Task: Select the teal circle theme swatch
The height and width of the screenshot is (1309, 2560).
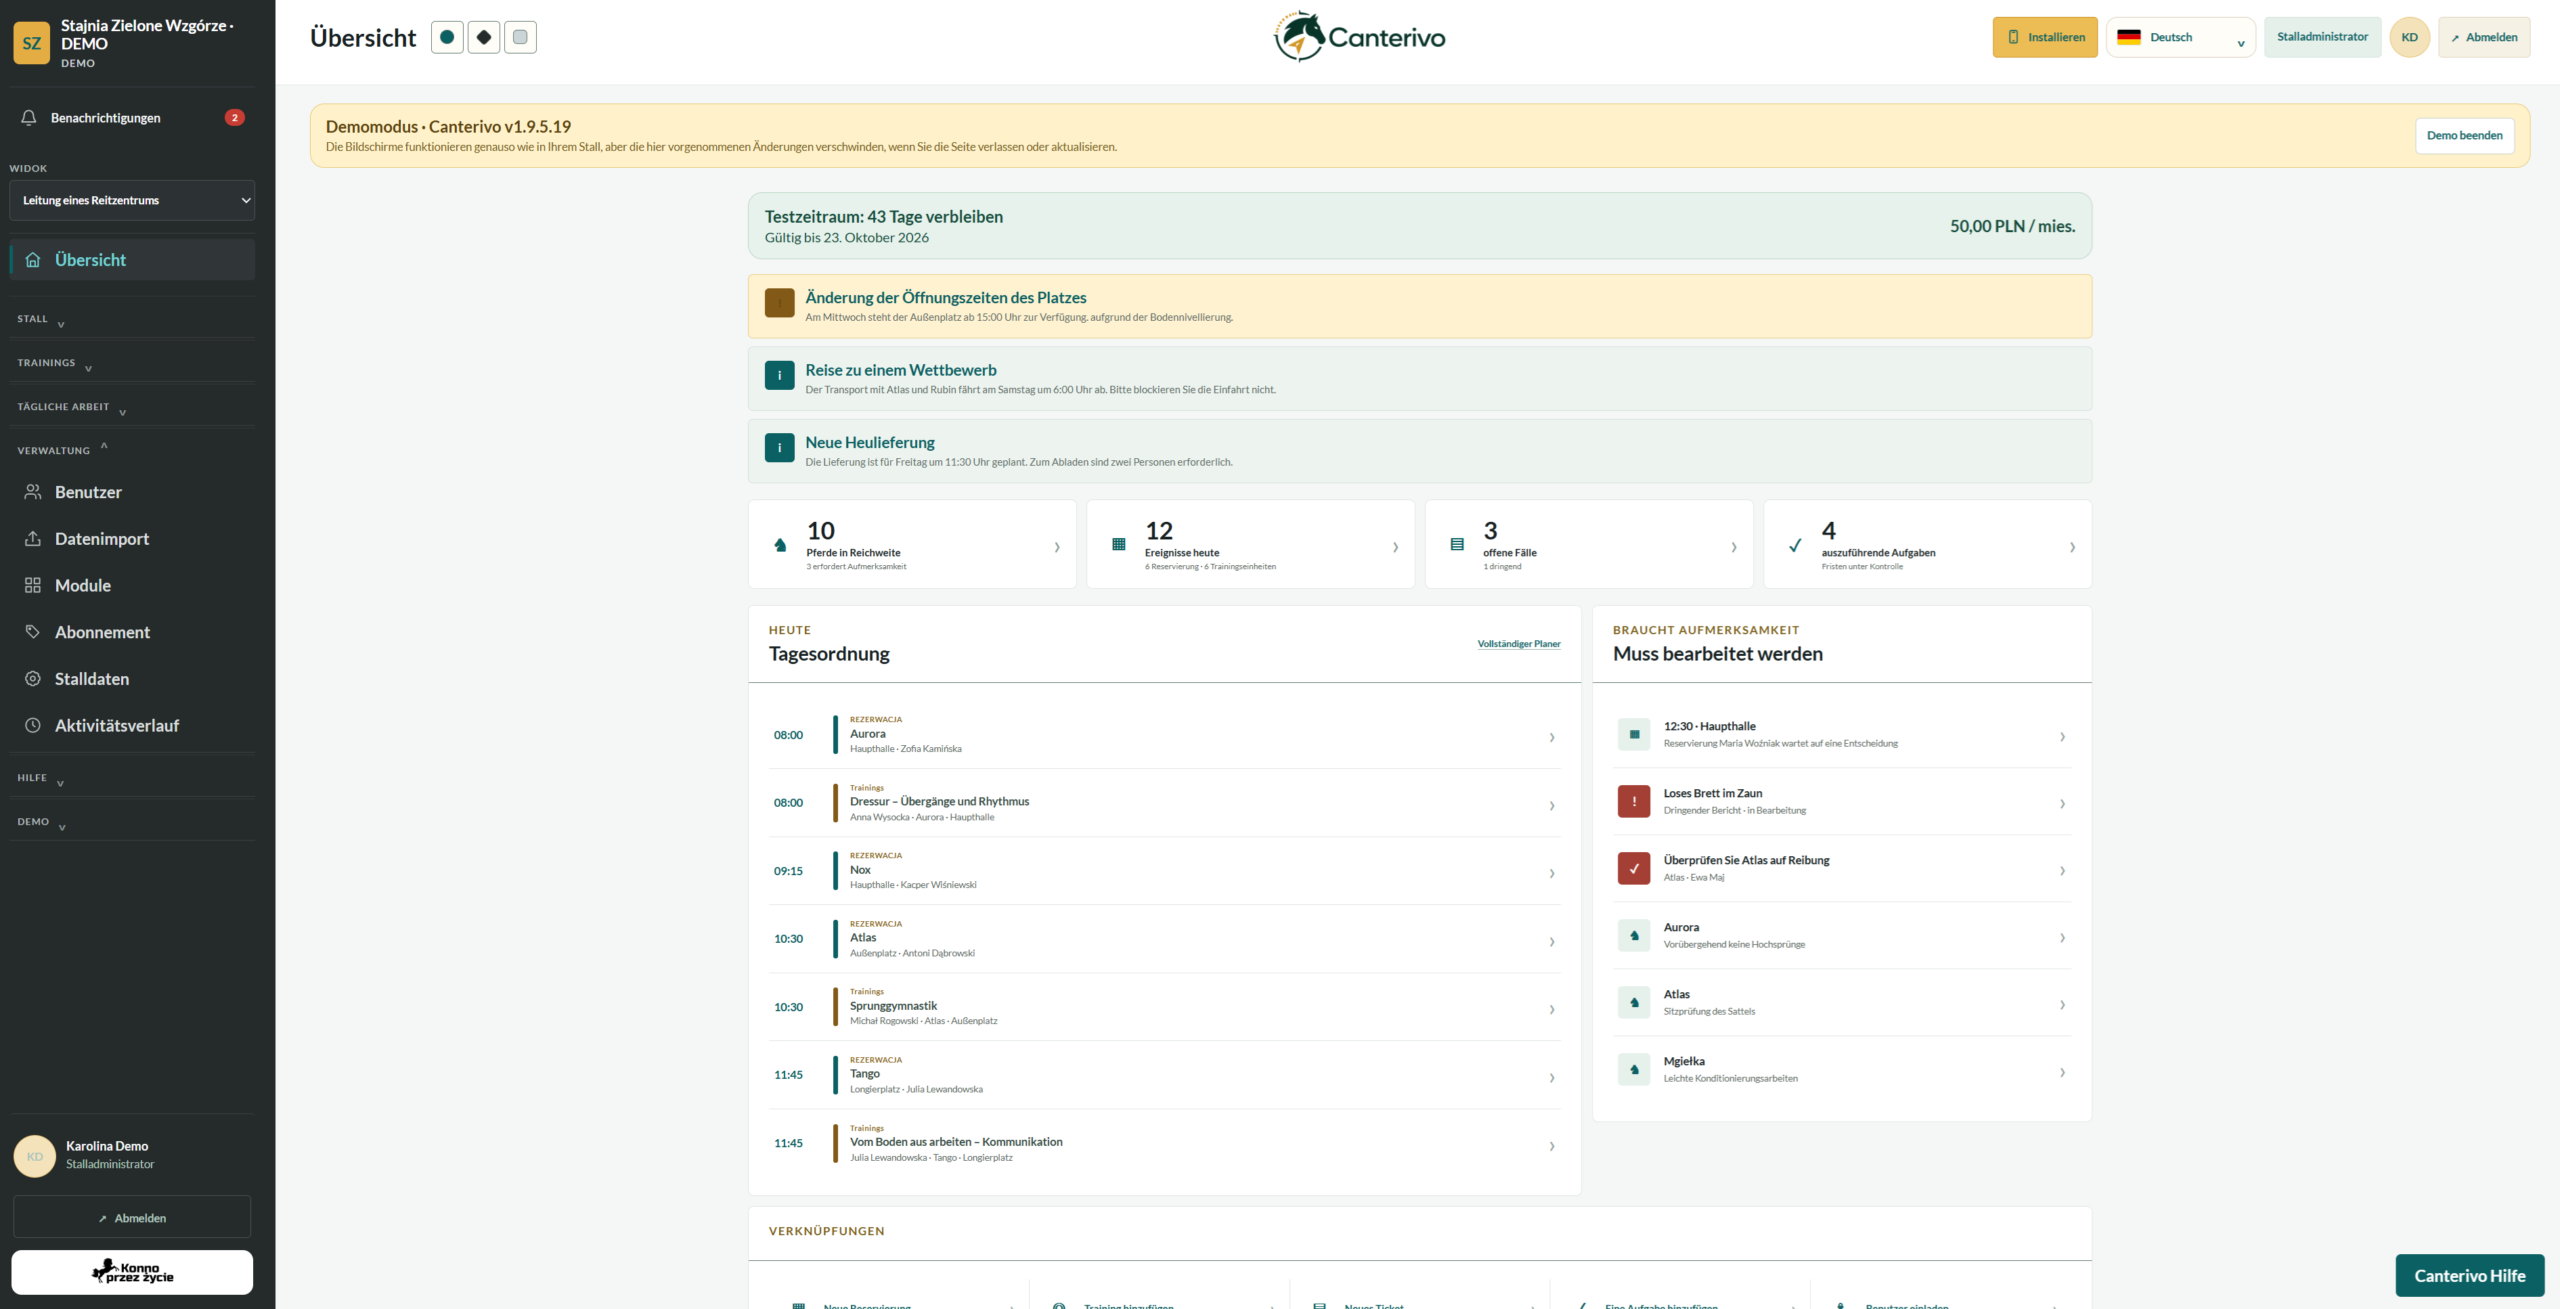Action: tap(447, 37)
